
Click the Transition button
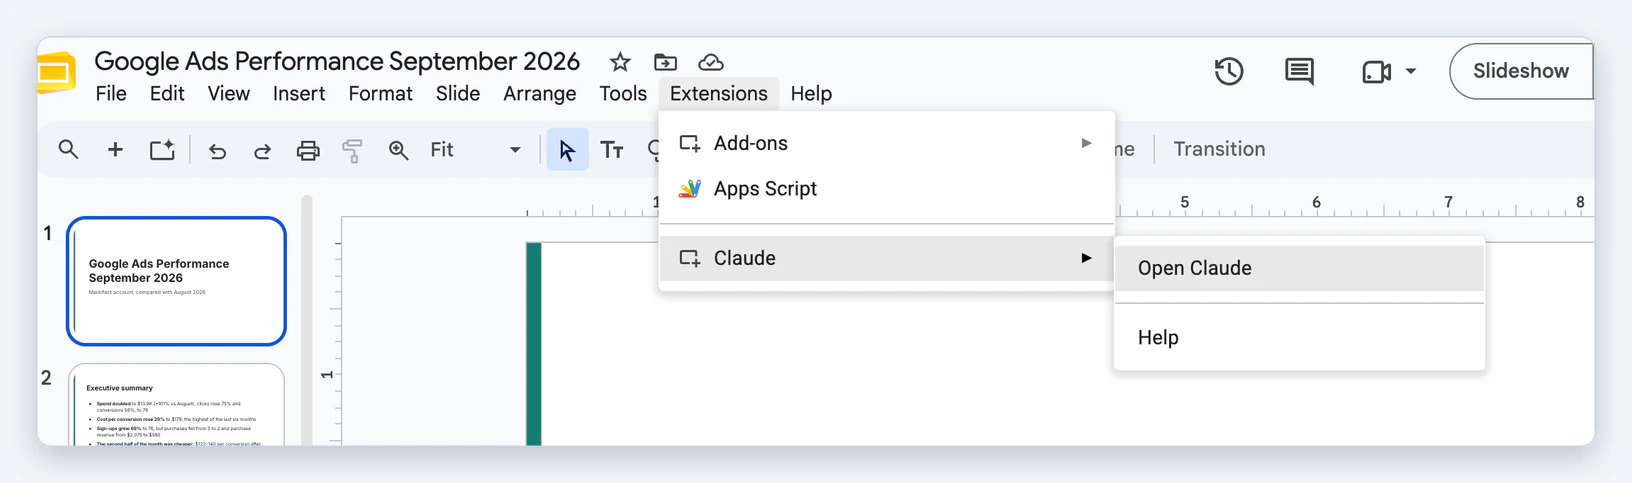[1219, 149]
